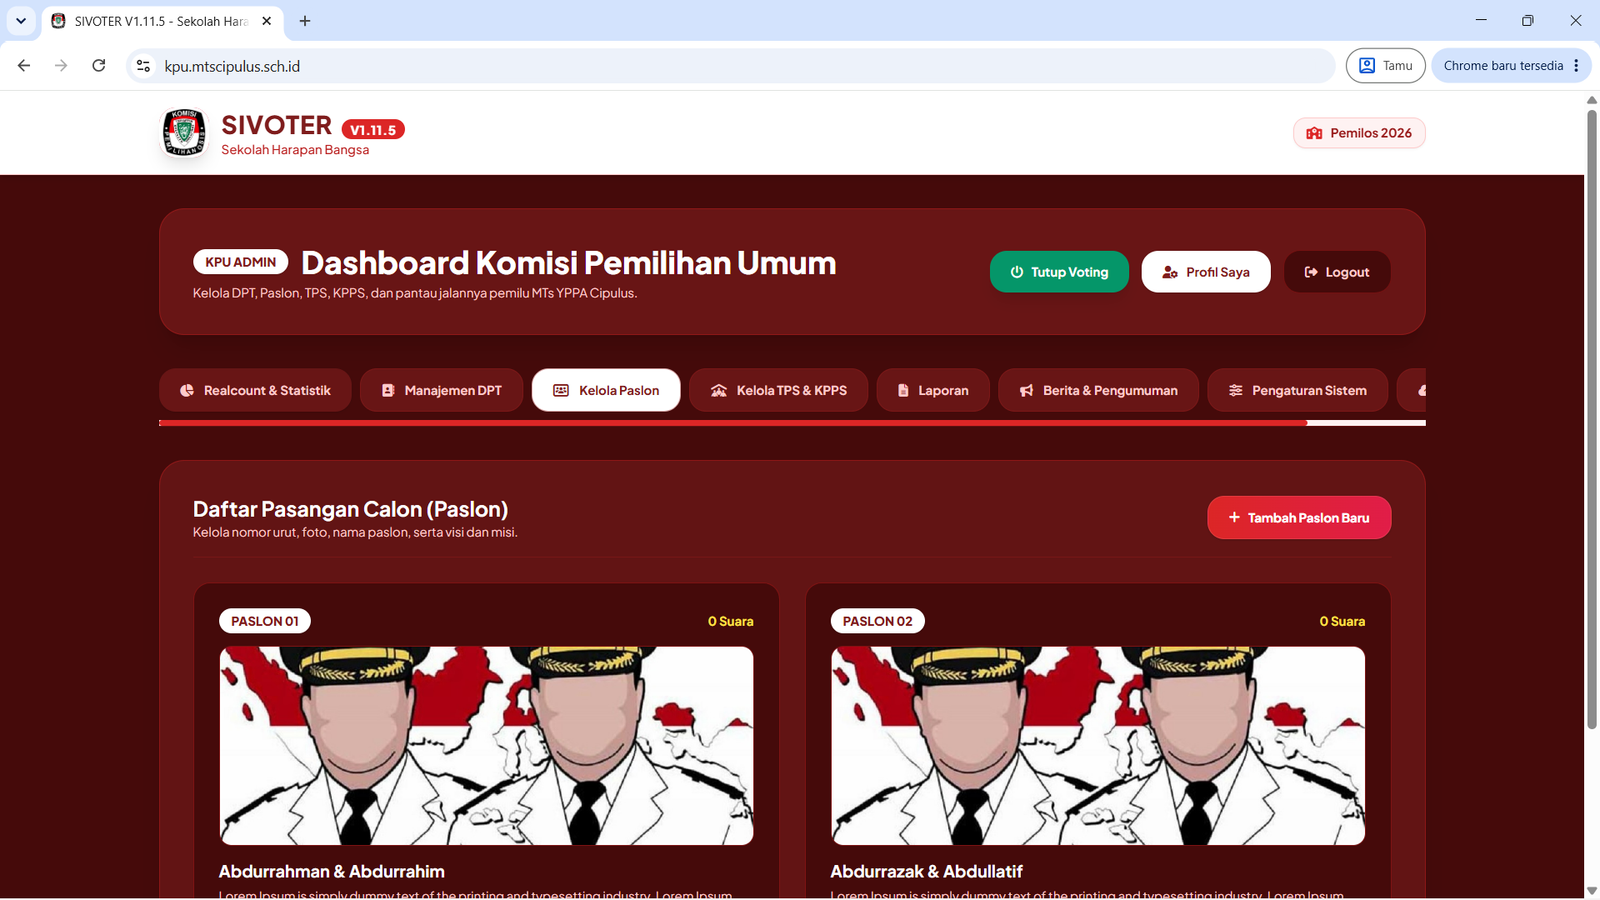The image size is (1600, 900).
Task: Click the 0 Suara count on Paslon 01
Action: [731, 621]
